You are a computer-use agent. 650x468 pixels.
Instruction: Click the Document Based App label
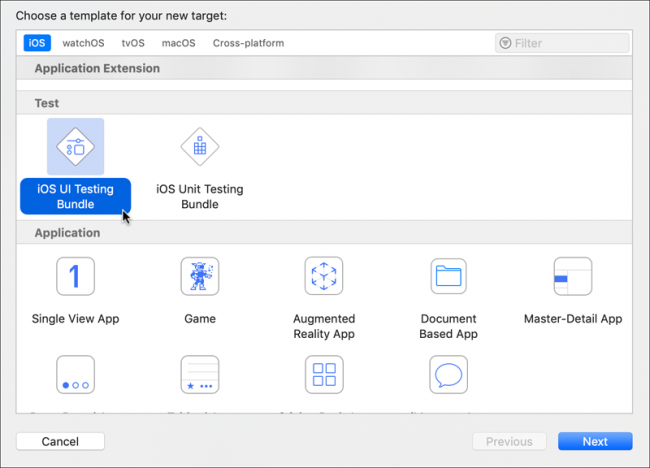point(449,326)
